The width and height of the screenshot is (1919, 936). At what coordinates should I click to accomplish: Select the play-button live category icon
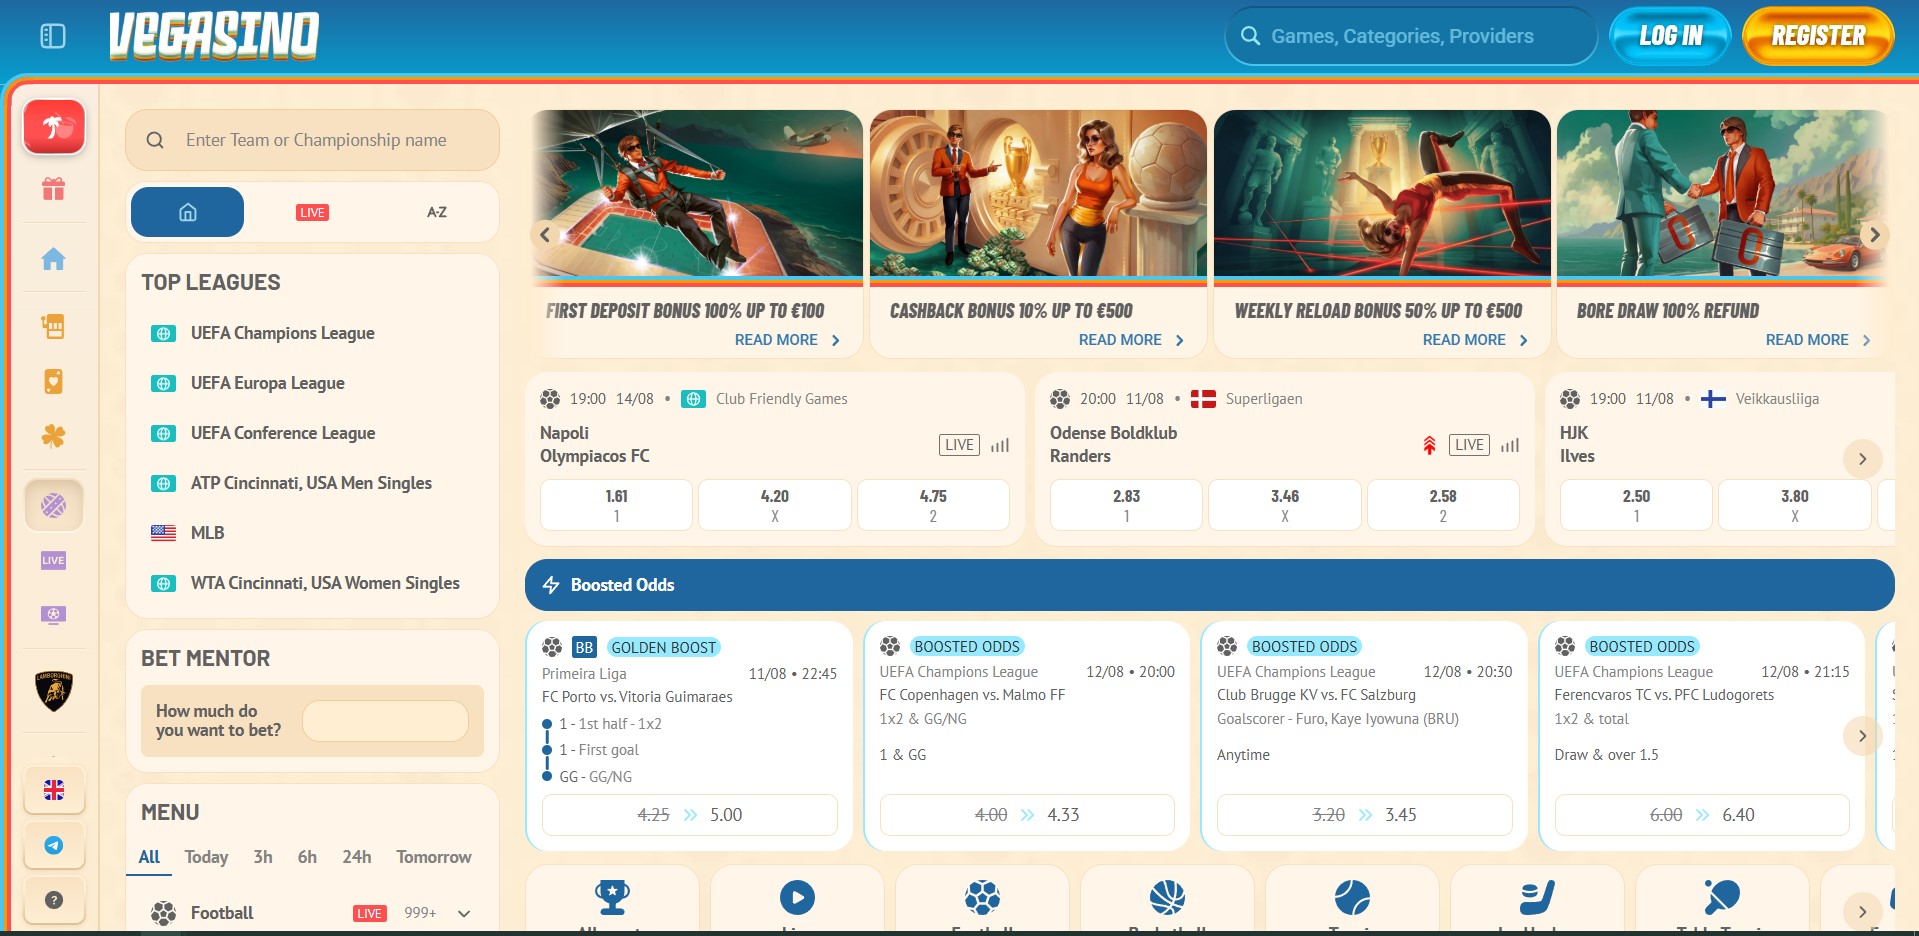pos(797,897)
